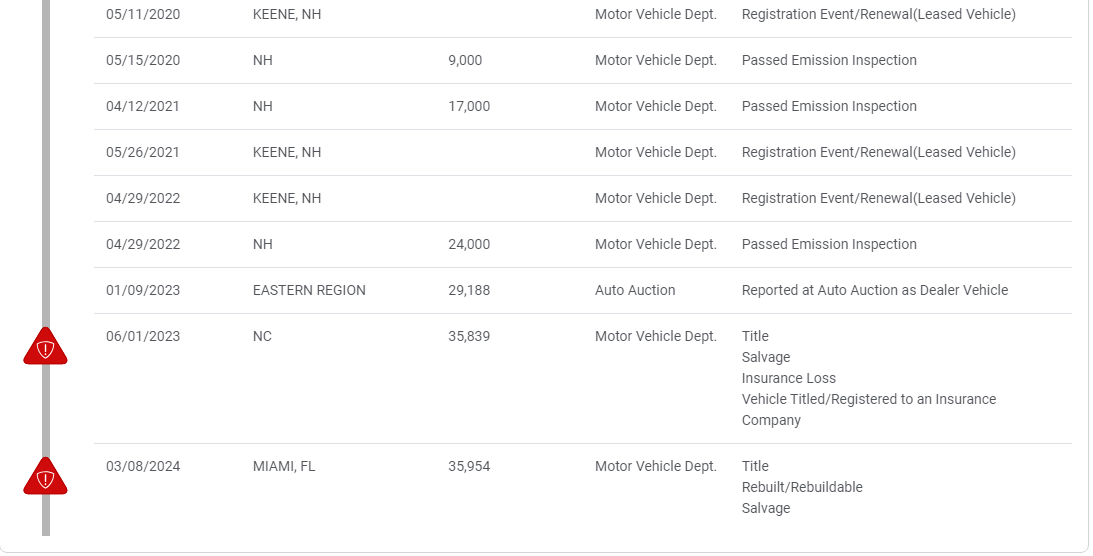Viewport: 1093px width, 556px height.
Task: Click Reported at Auto Auction as Dealer Vehicle
Action: (874, 290)
